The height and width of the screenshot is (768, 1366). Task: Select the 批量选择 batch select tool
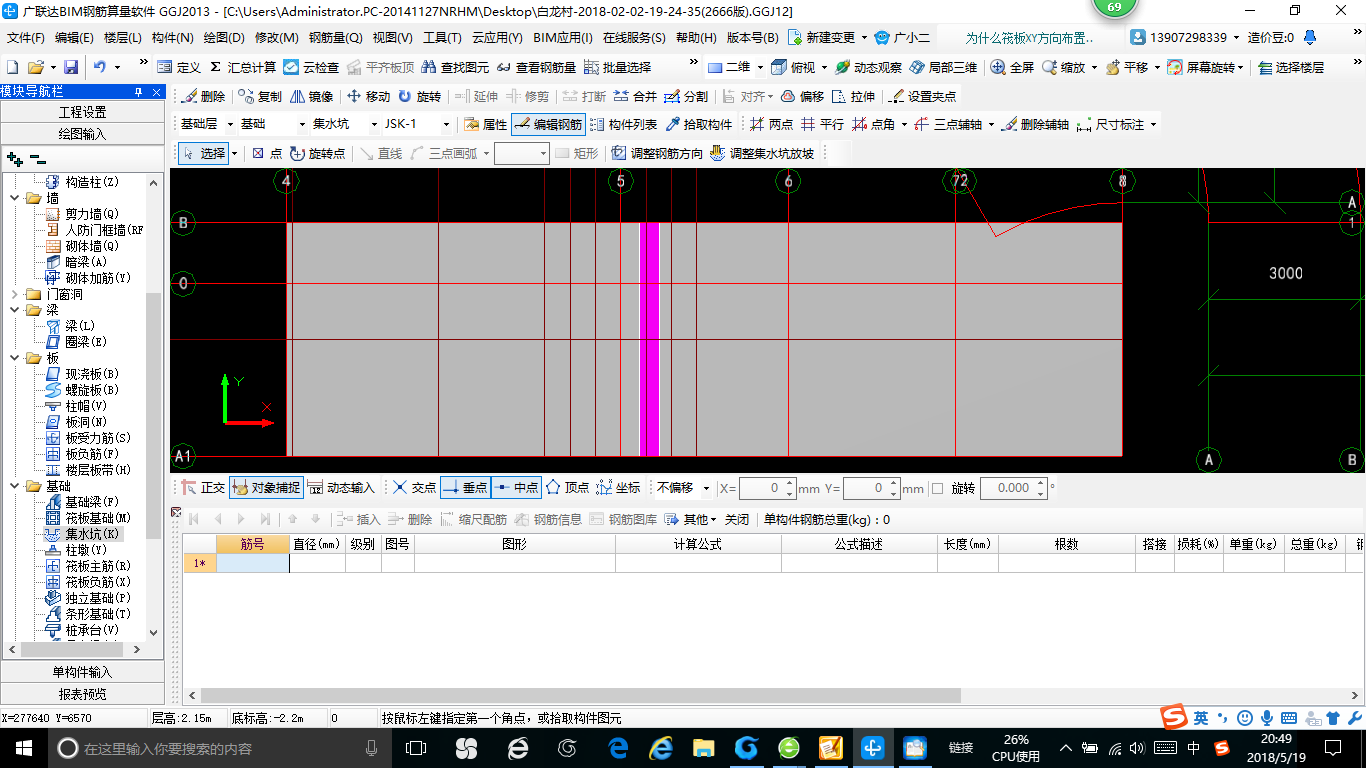click(617, 67)
